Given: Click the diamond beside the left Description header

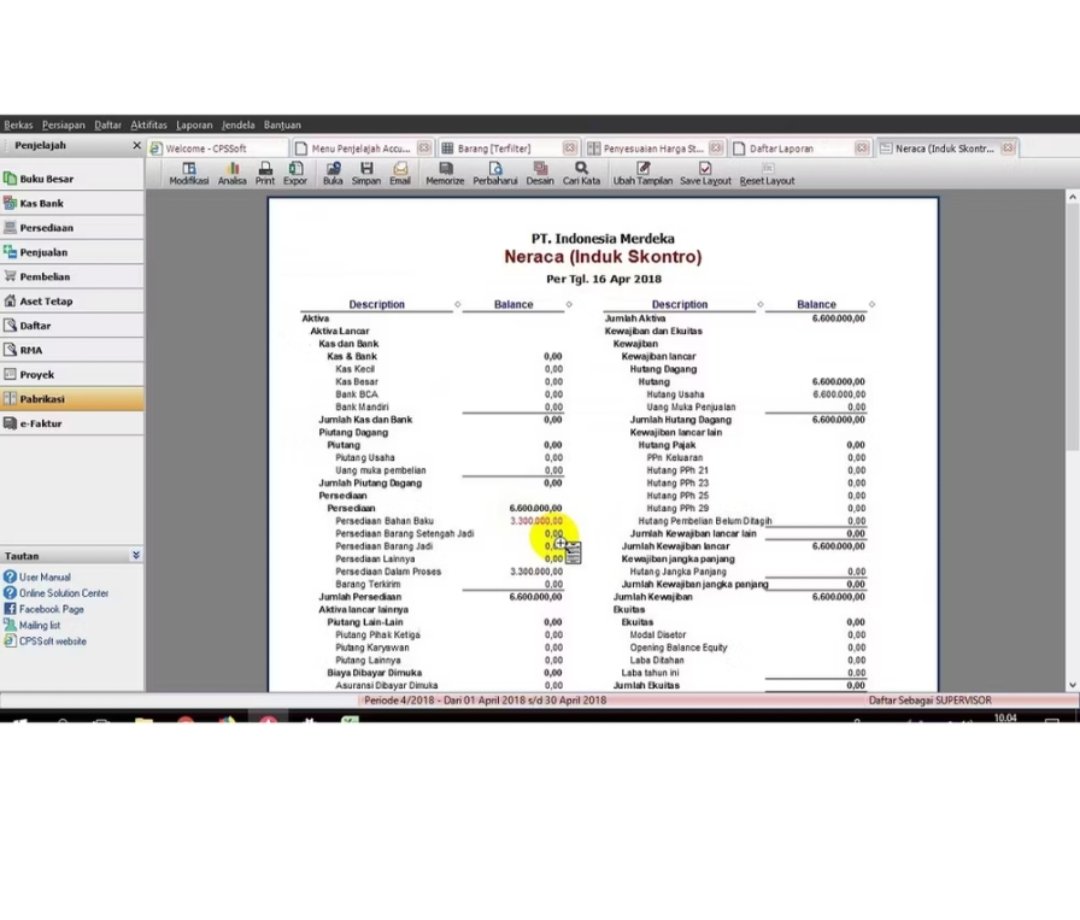Looking at the screenshot, I should click(x=458, y=304).
